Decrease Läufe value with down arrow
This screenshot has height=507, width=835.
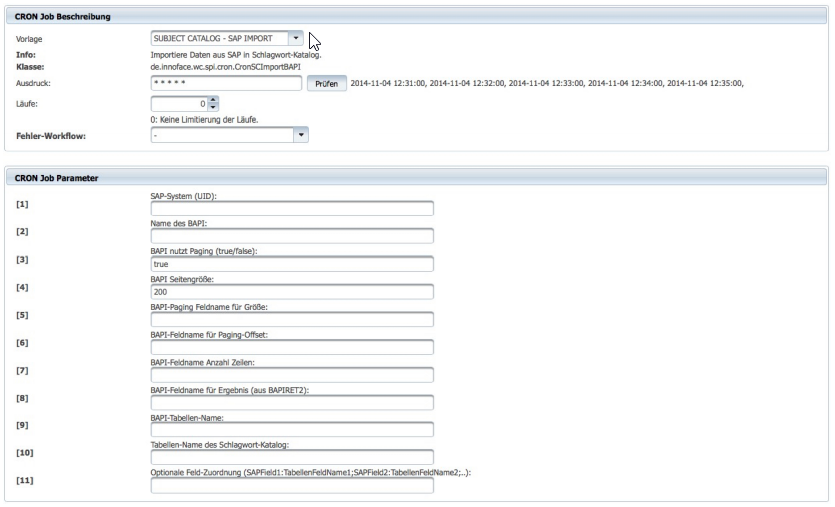coord(213,108)
